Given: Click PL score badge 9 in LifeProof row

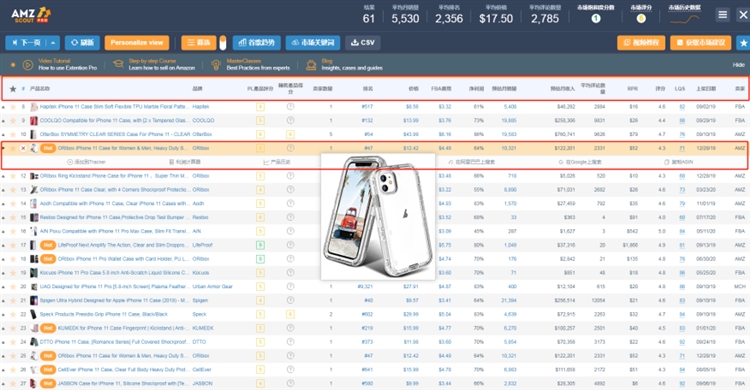Looking at the screenshot, I should point(260,245).
